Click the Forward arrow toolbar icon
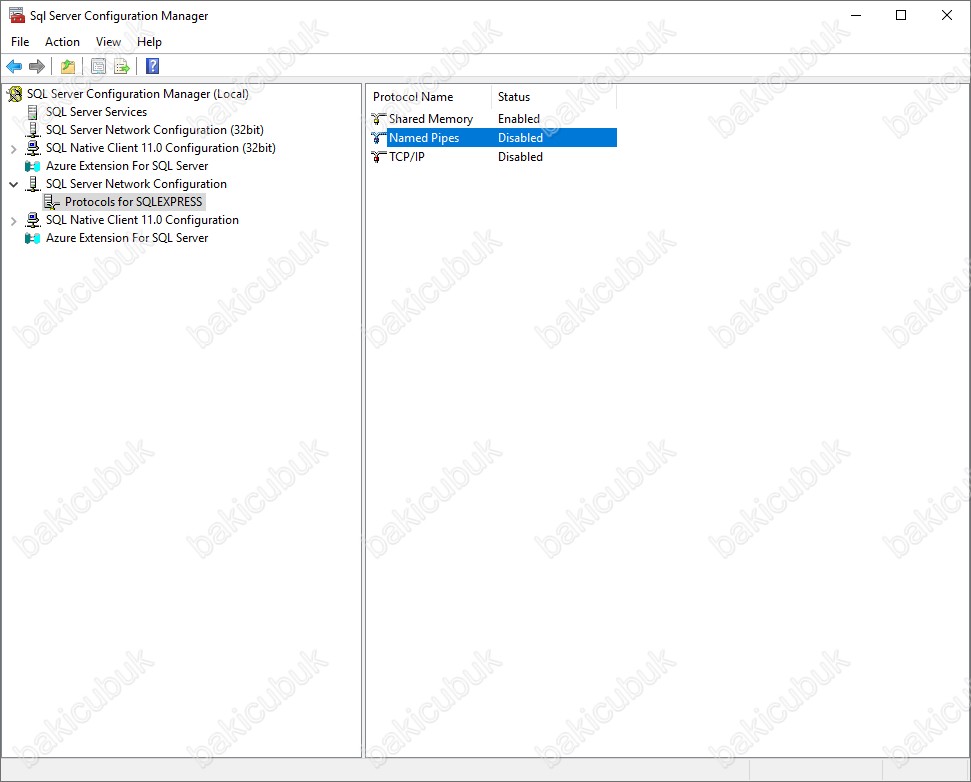 [x=37, y=66]
